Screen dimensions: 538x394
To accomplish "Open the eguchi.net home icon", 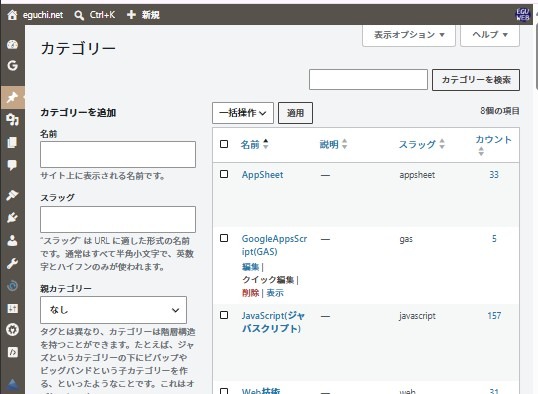I will pyautogui.click(x=12, y=15).
